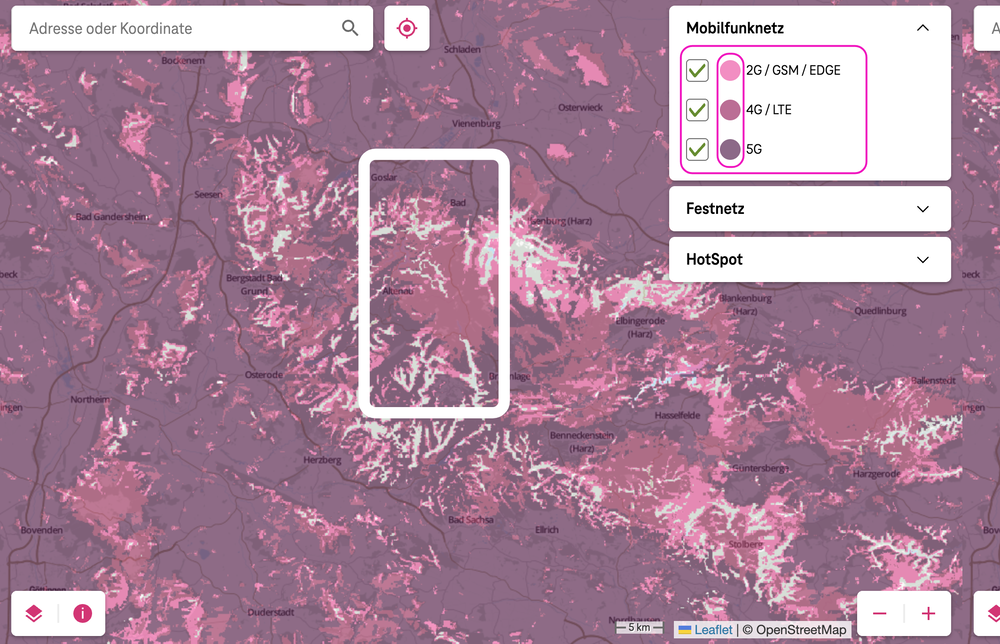Click the magnifier search icon

point(349,28)
